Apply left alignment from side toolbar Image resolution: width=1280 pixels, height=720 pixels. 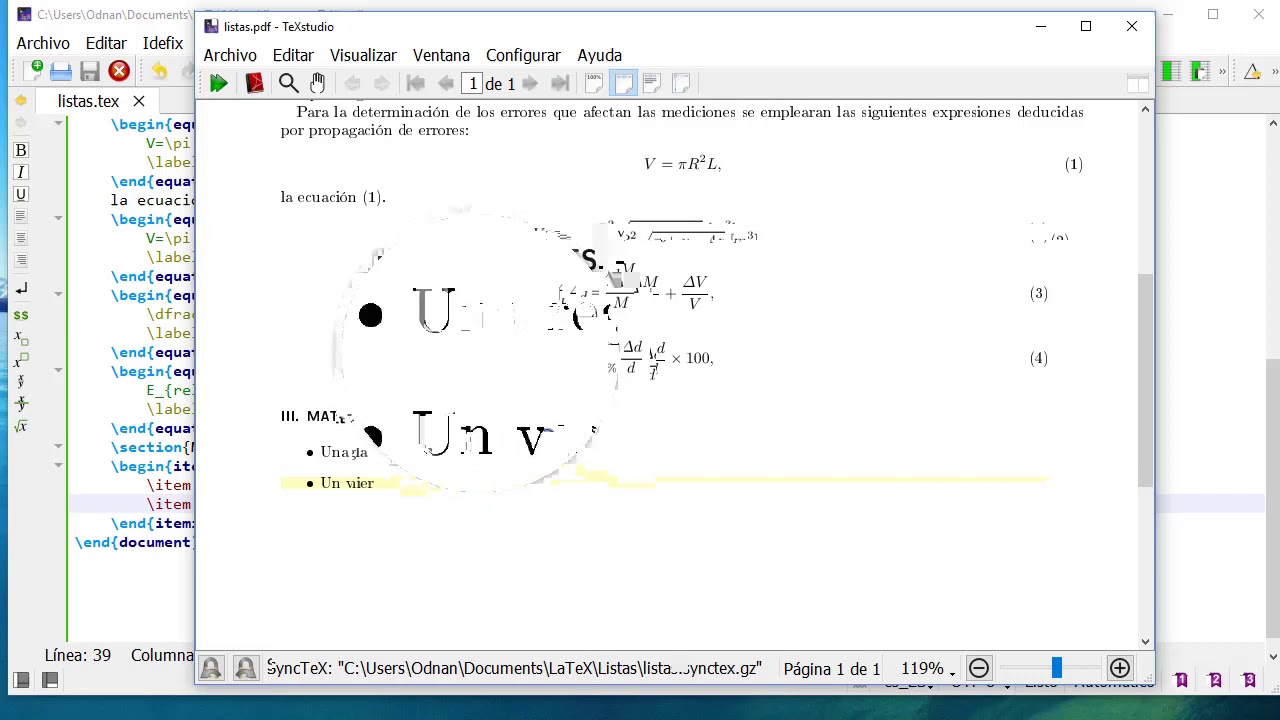[x=20, y=216]
